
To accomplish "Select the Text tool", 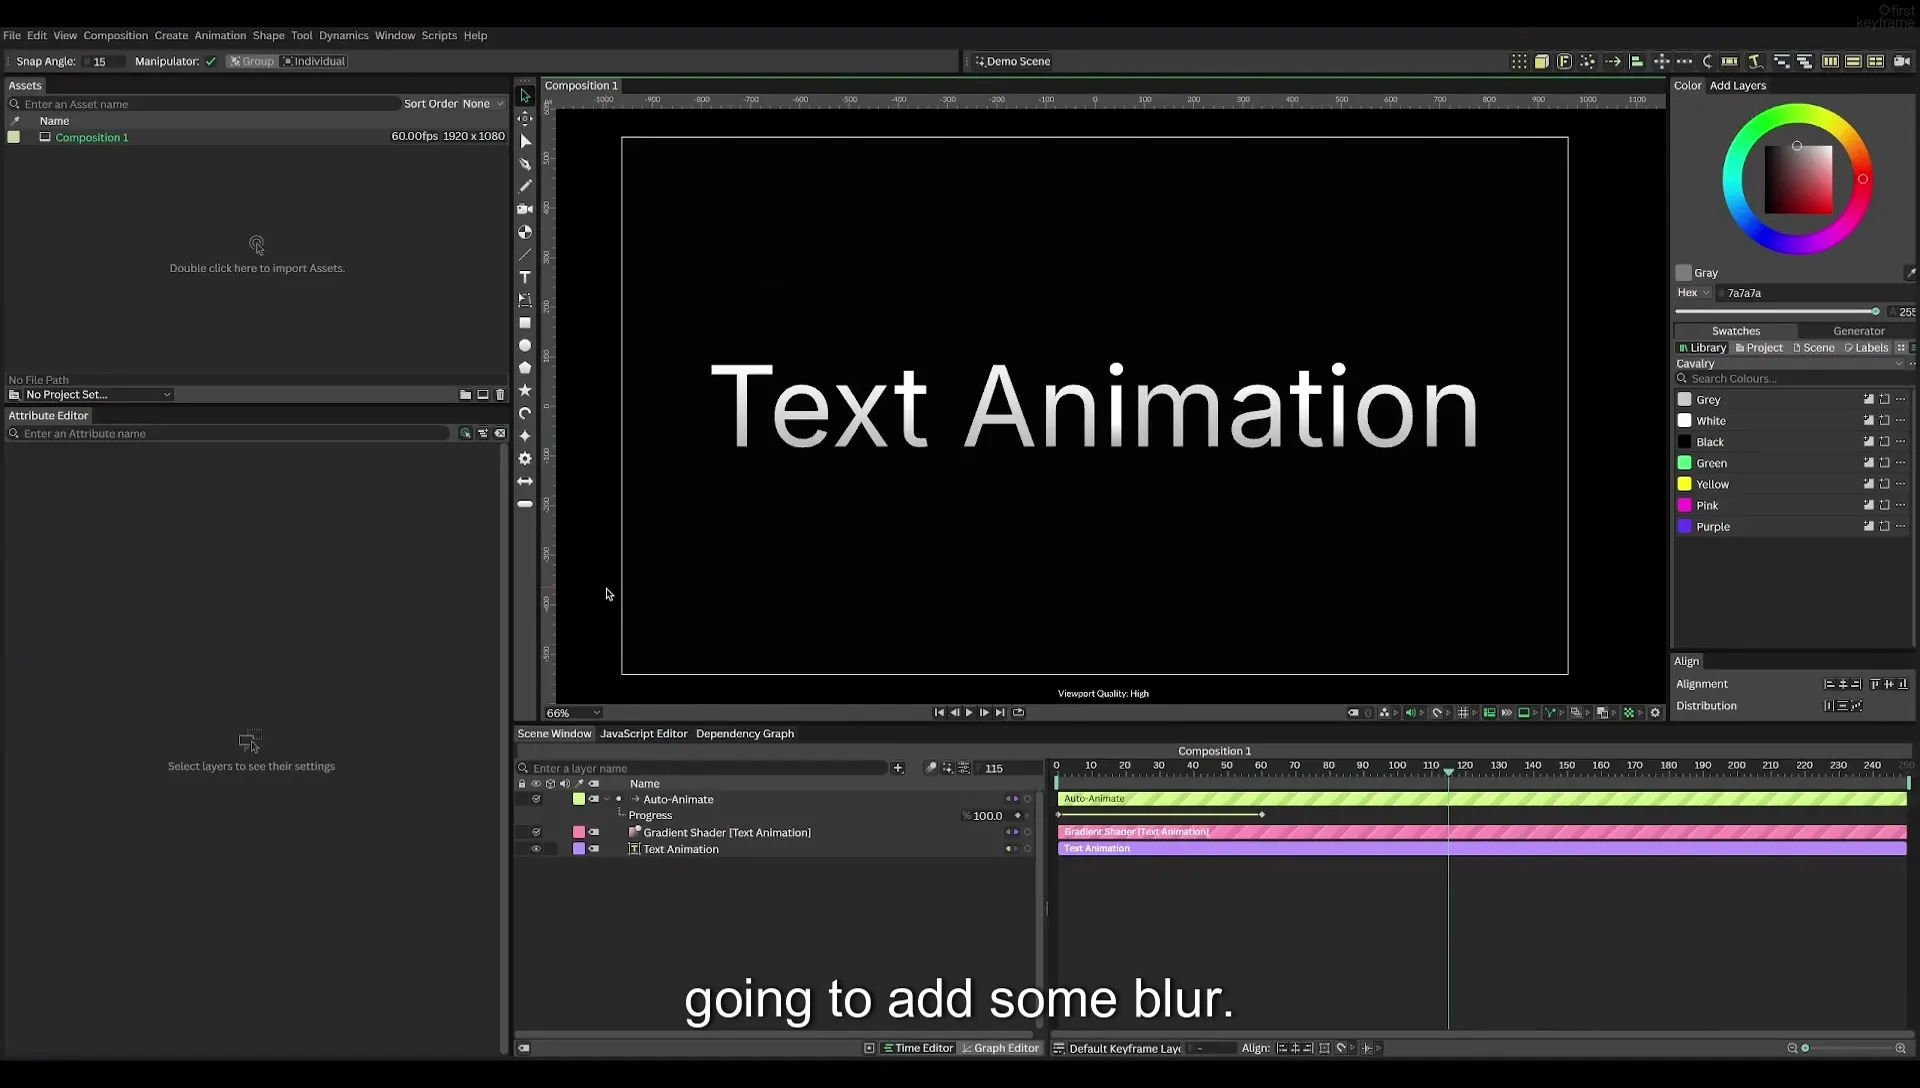I will (x=524, y=277).
